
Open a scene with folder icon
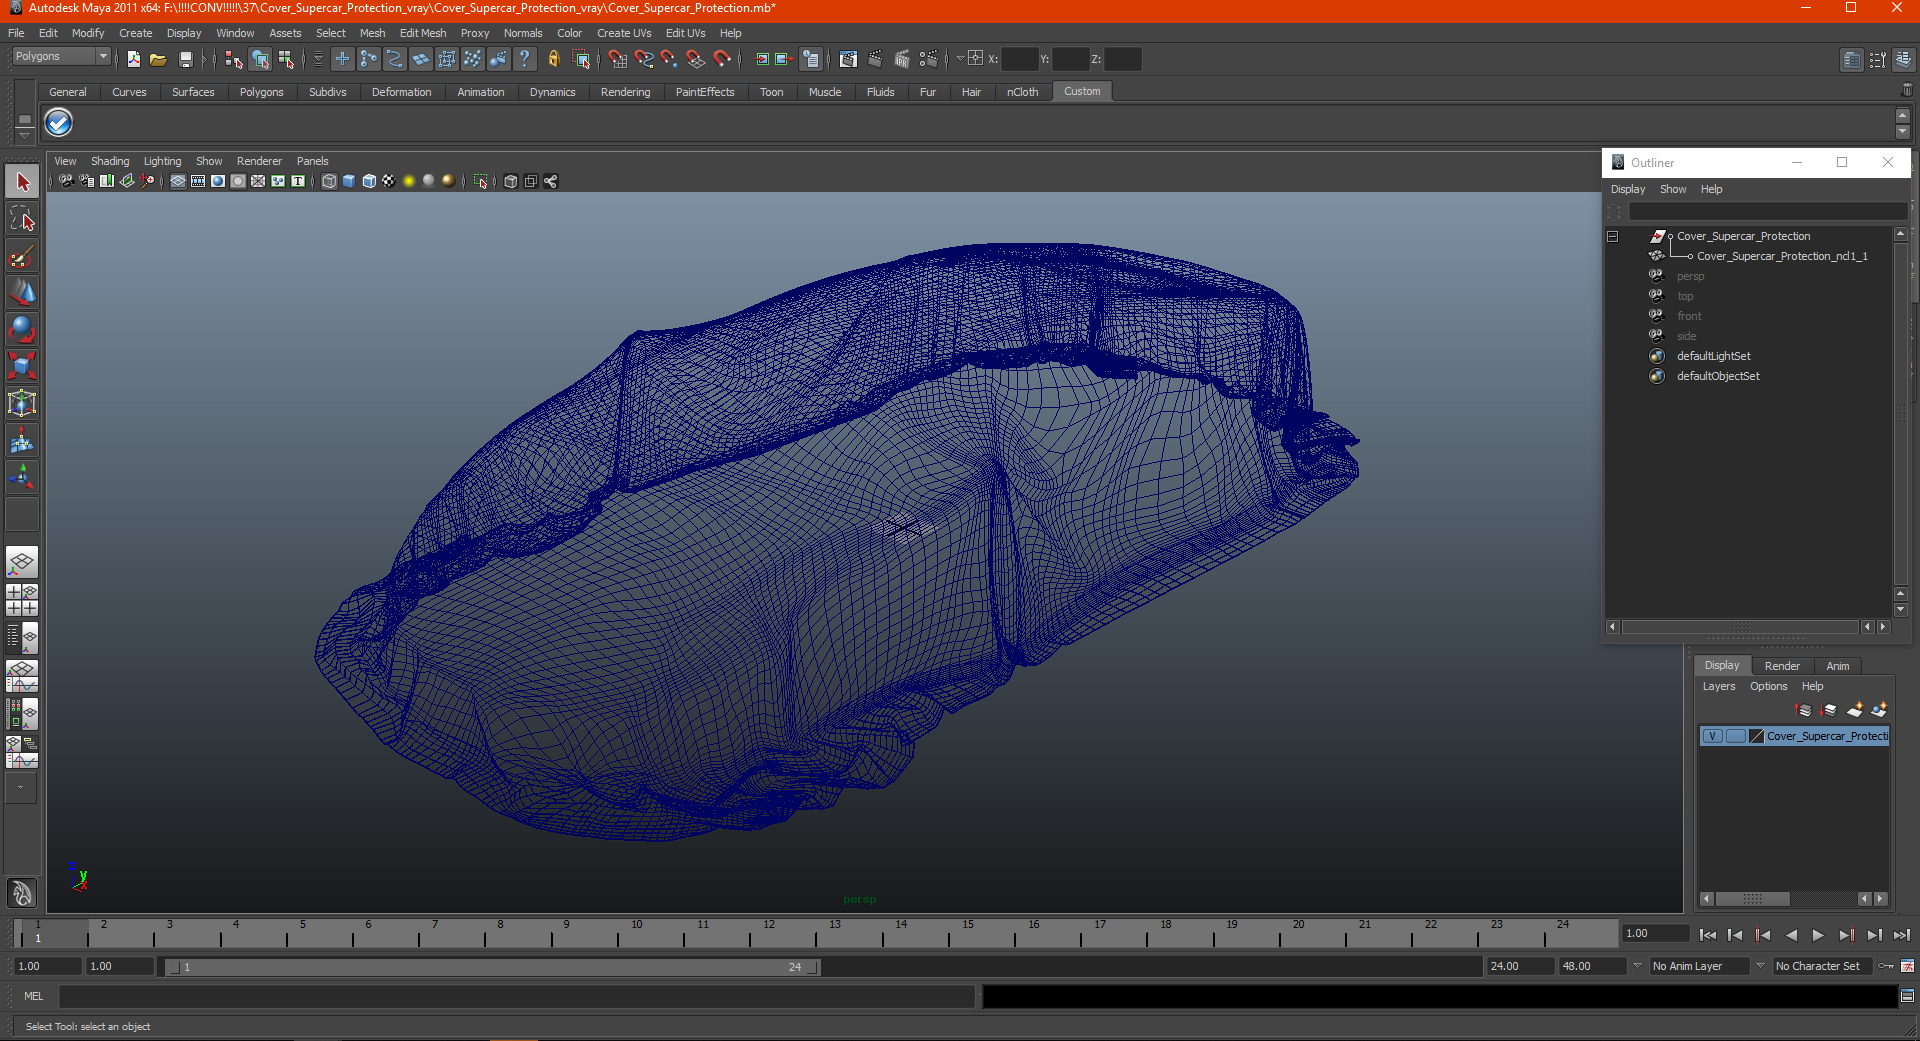pos(158,59)
